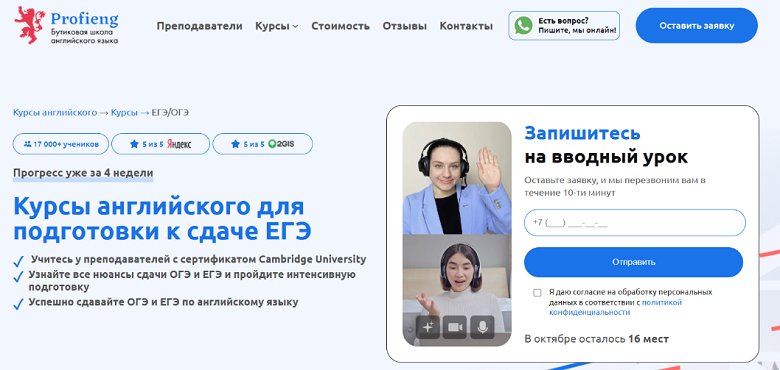
Task: Click the 17 000+ учеников badge
Action: click(61, 144)
